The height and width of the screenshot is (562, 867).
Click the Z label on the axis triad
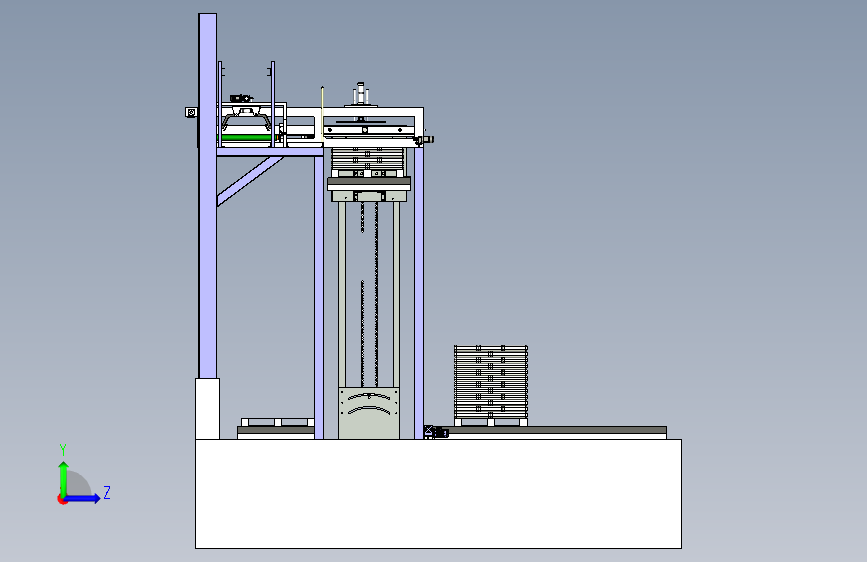coord(107,492)
